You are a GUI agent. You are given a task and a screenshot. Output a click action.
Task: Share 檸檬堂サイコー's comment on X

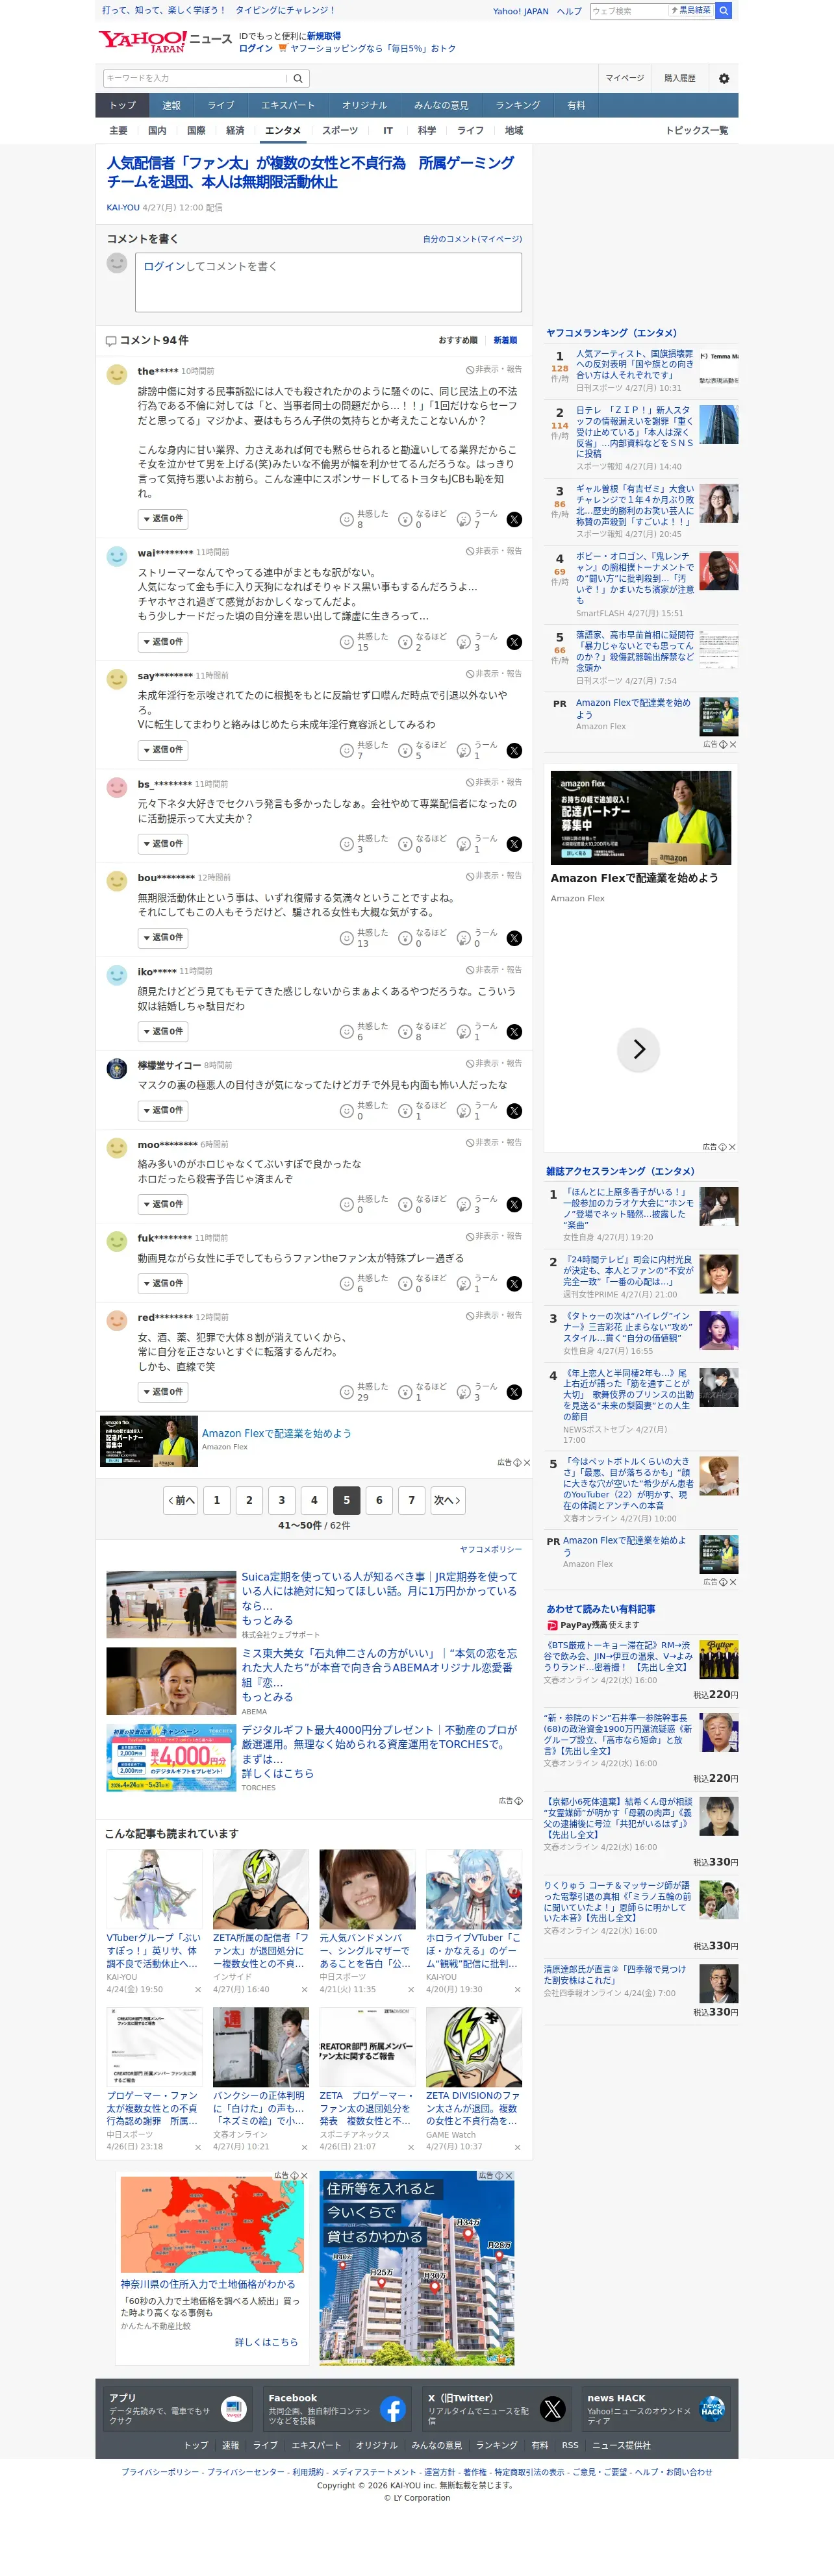pos(514,1111)
